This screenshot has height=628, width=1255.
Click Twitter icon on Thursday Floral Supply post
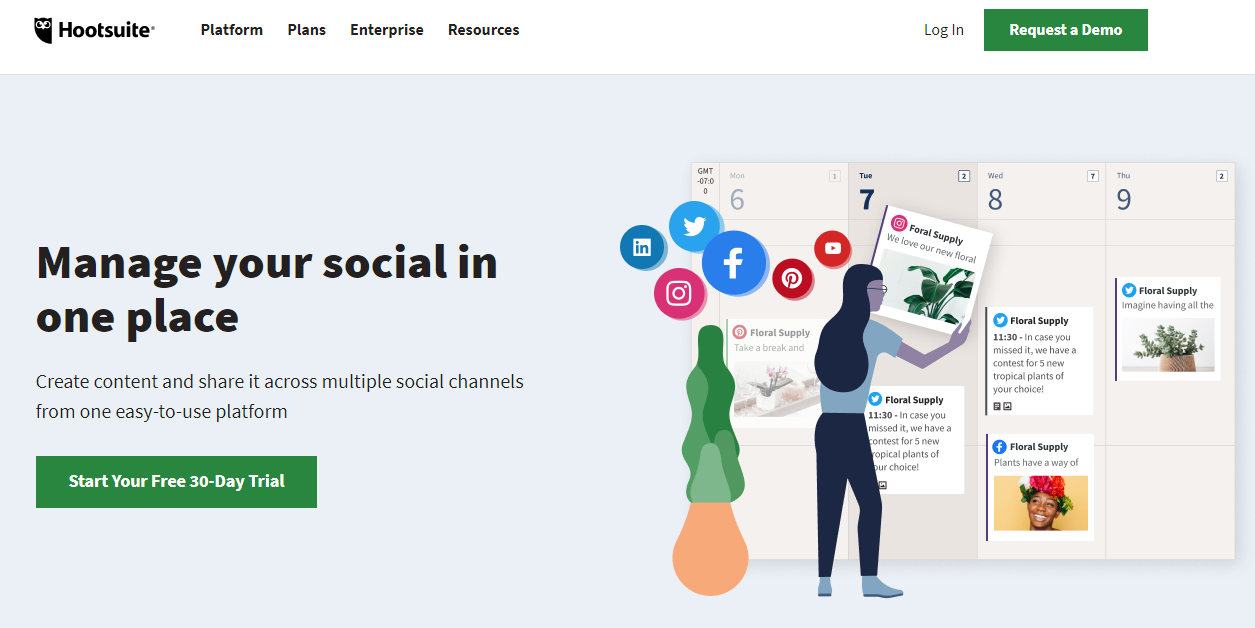pyautogui.click(x=1129, y=290)
